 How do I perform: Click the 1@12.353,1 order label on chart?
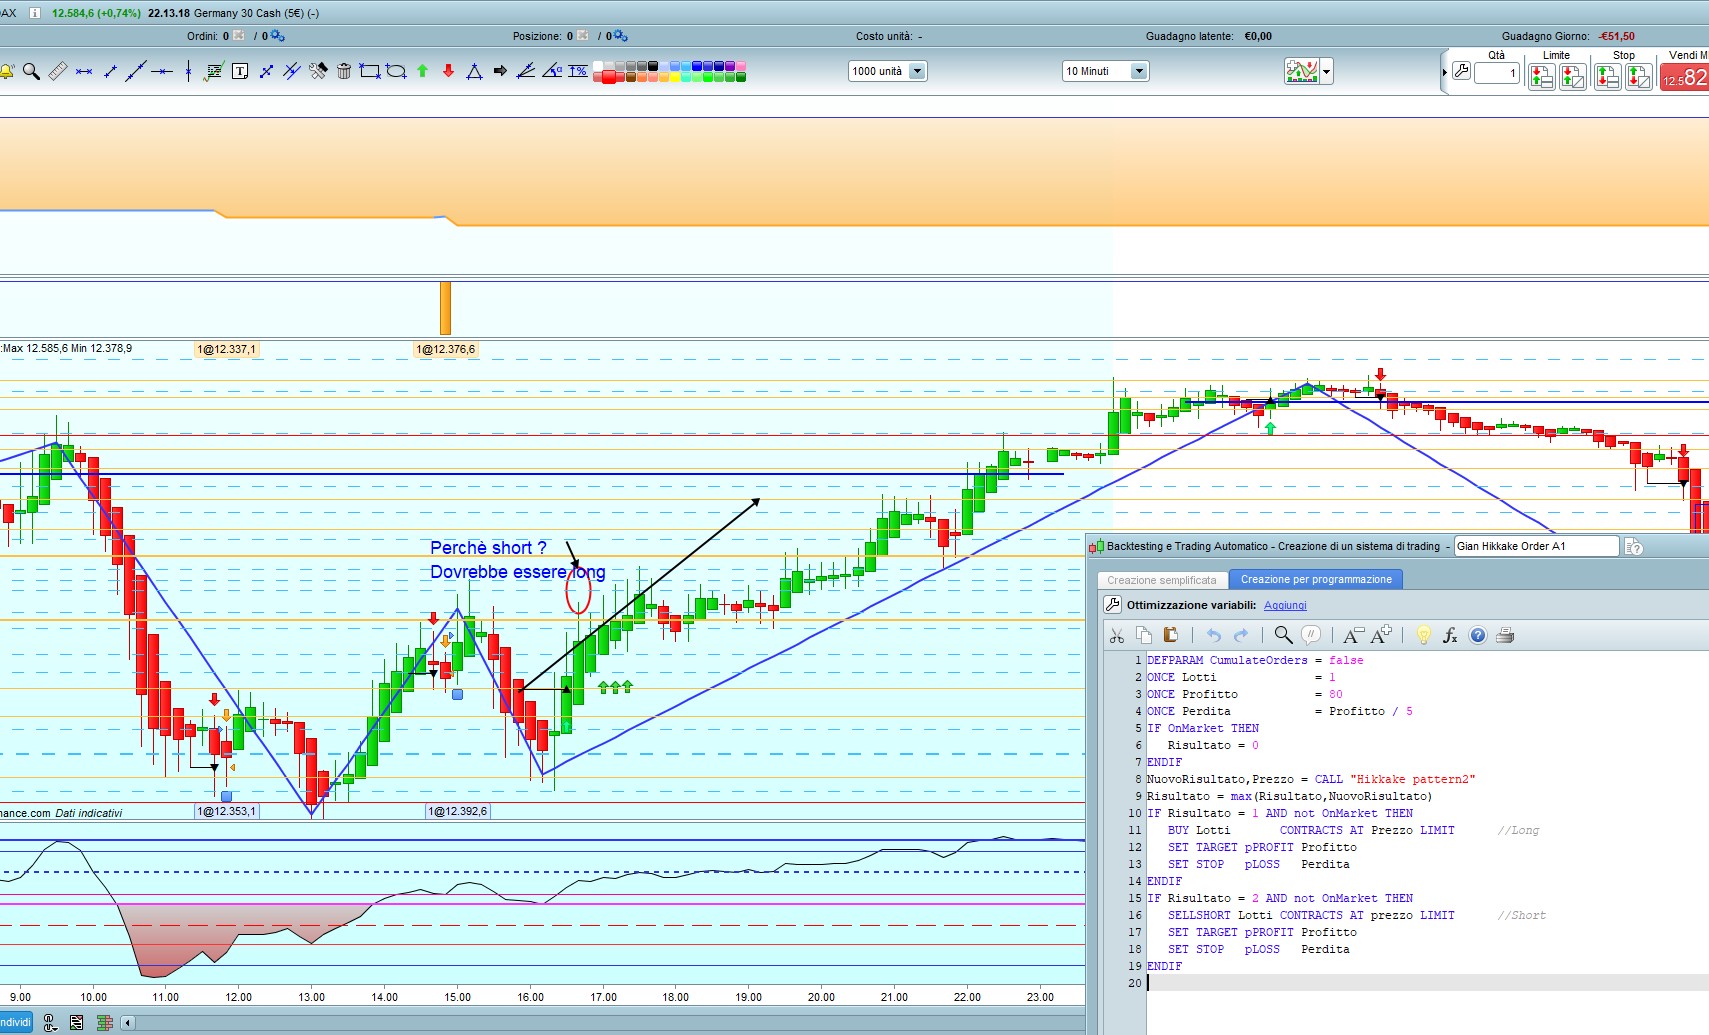tap(227, 811)
